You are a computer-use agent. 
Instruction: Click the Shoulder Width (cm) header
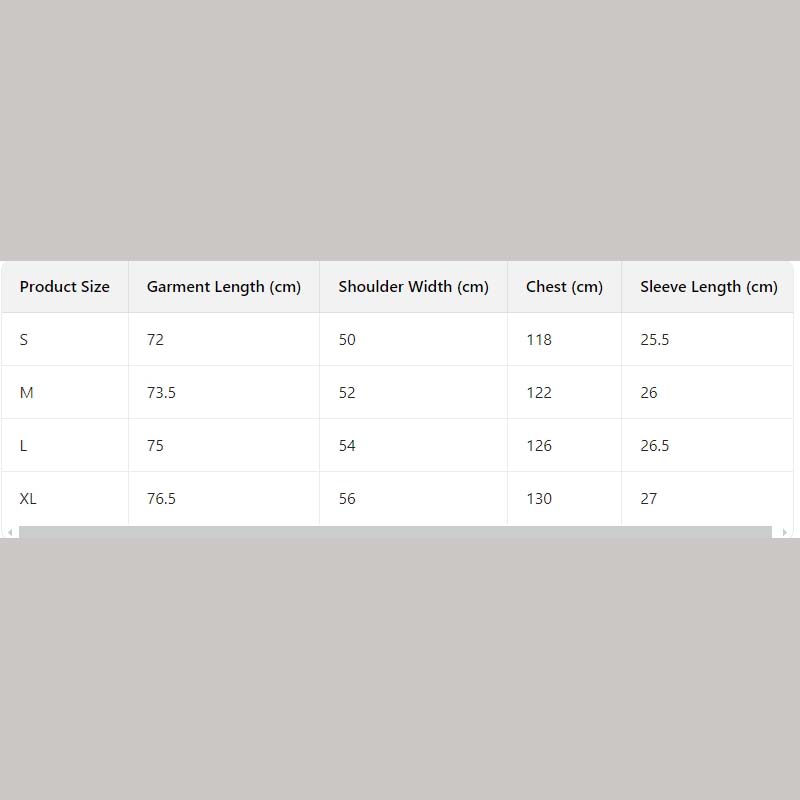413,287
